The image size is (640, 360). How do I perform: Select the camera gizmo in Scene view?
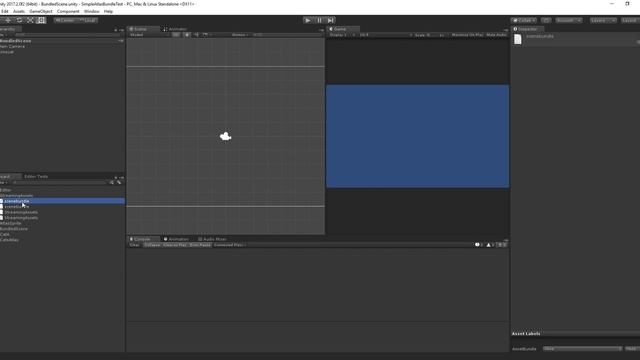tap(225, 137)
